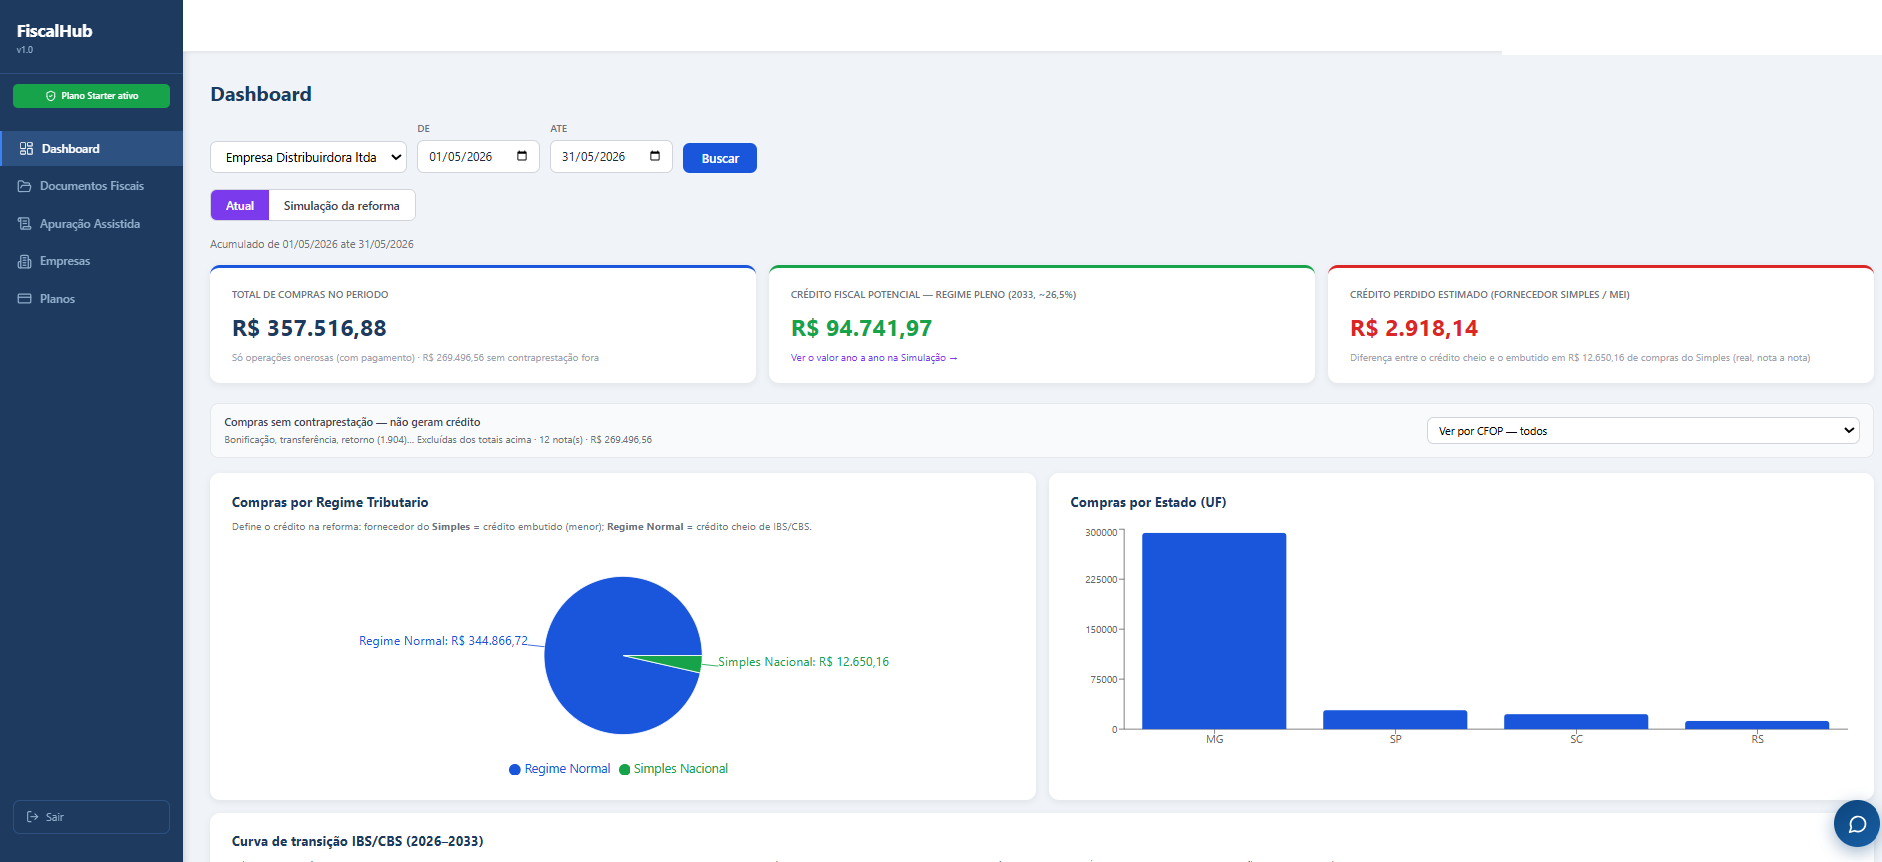Click the Documentos Fiscais folder icon
The width and height of the screenshot is (1882, 862).
pyautogui.click(x=24, y=186)
